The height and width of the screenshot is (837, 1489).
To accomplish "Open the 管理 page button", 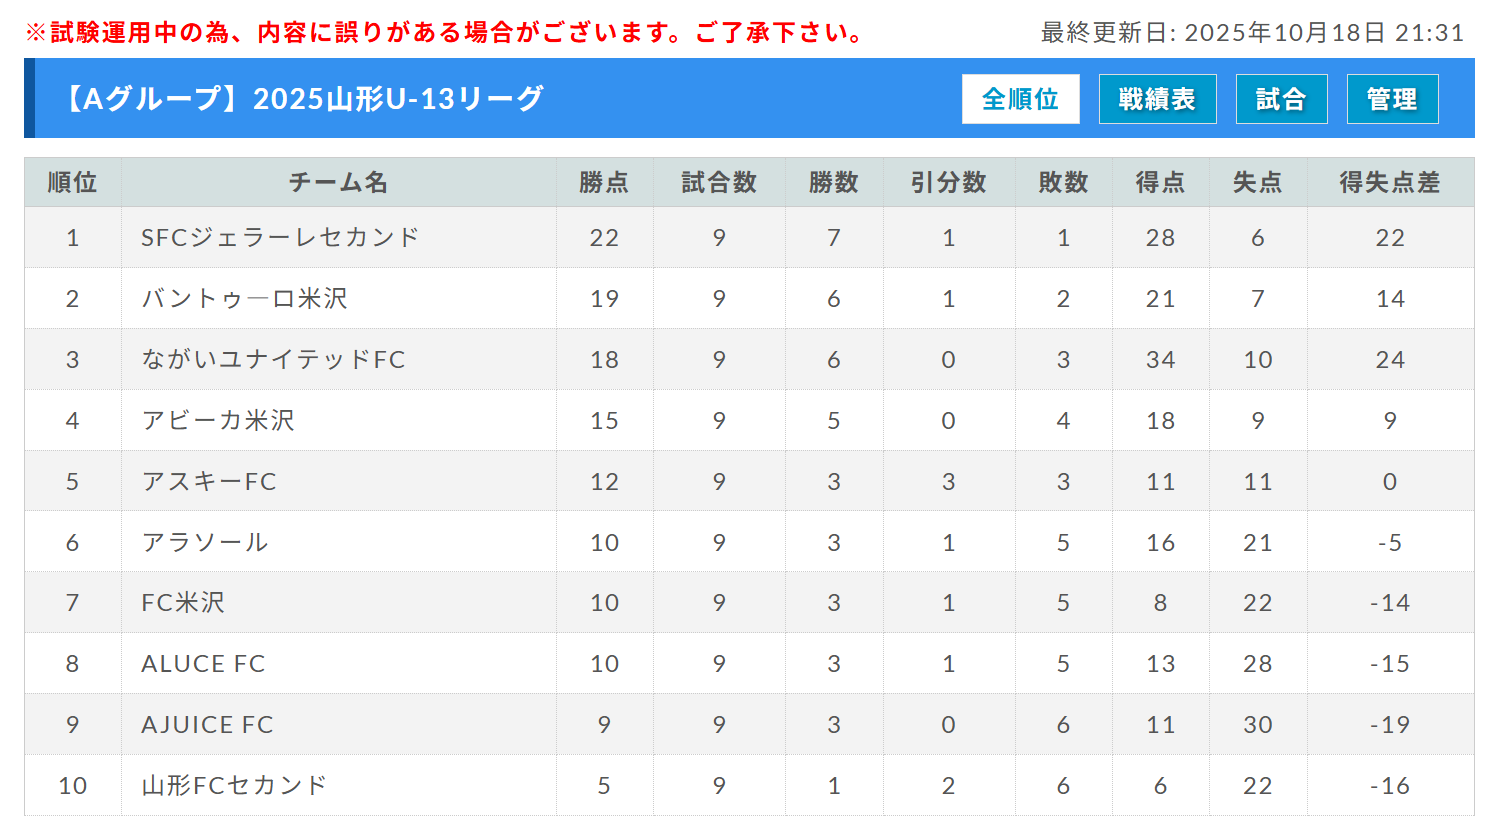I will [x=1392, y=99].
